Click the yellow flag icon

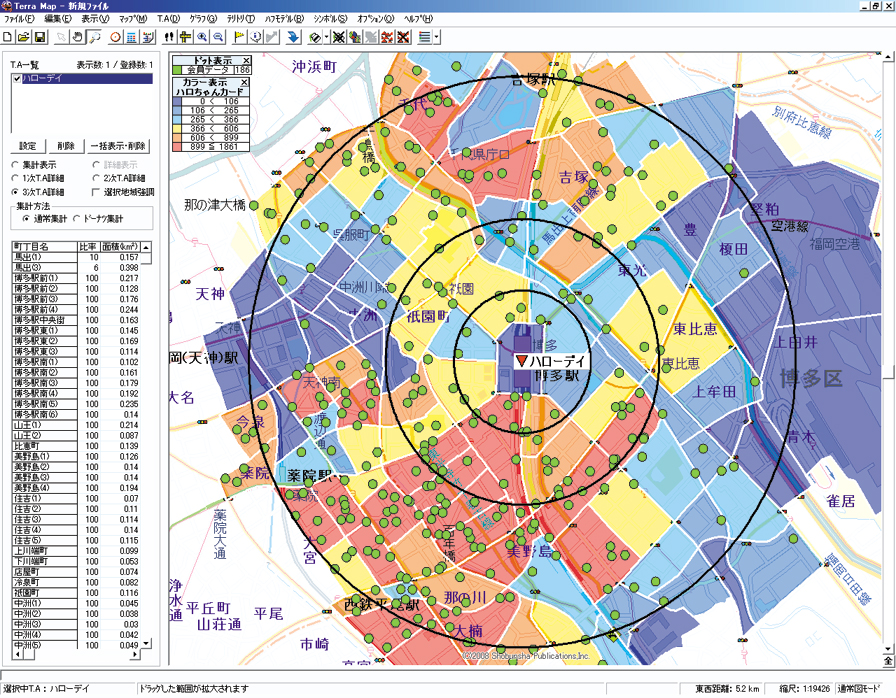click(x=239, y=37)
